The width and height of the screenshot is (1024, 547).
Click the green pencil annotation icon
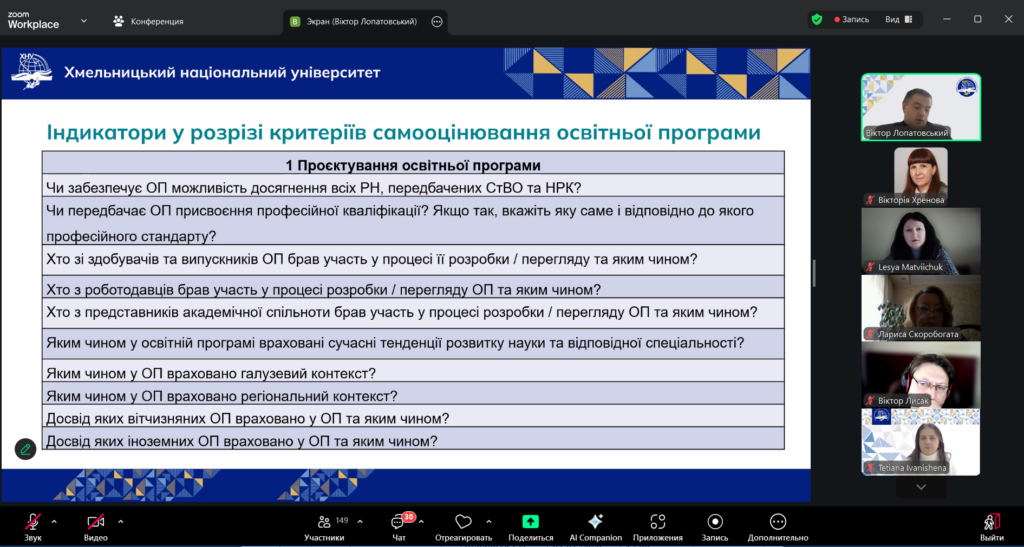(x=25, y=449)
